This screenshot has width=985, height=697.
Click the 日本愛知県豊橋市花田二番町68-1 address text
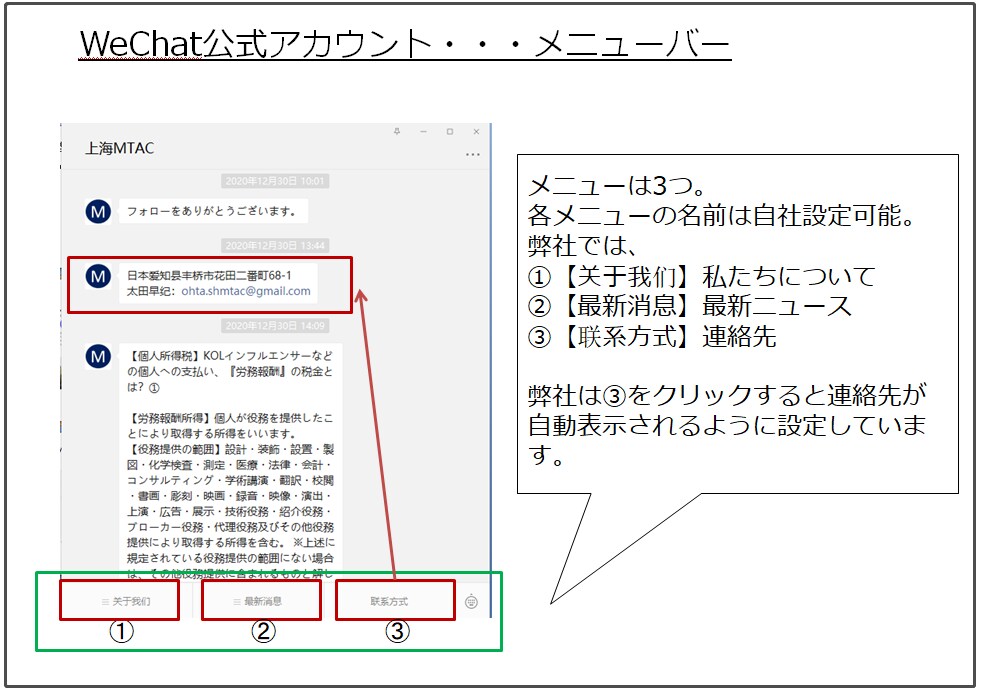tap(209, 275)
